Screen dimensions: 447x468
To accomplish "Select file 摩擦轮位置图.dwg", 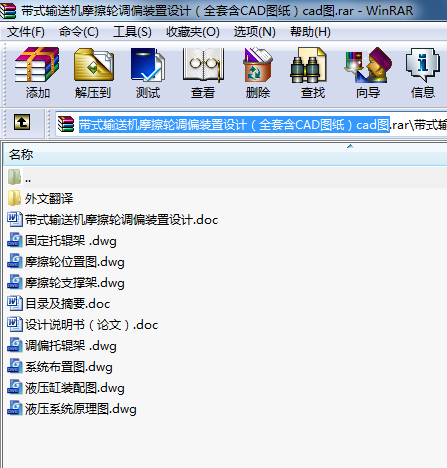I will point(66,262).
